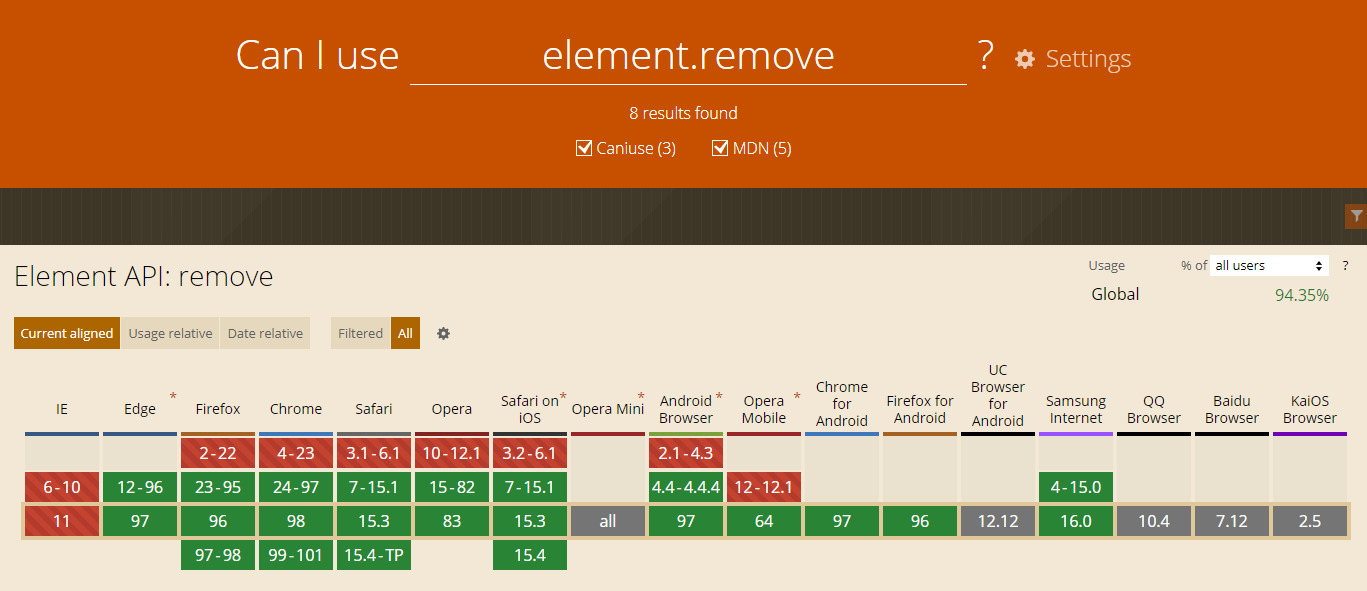Select the Opera column header
This screenshot has width=1367, height=591.
click(x=452, y=409)
